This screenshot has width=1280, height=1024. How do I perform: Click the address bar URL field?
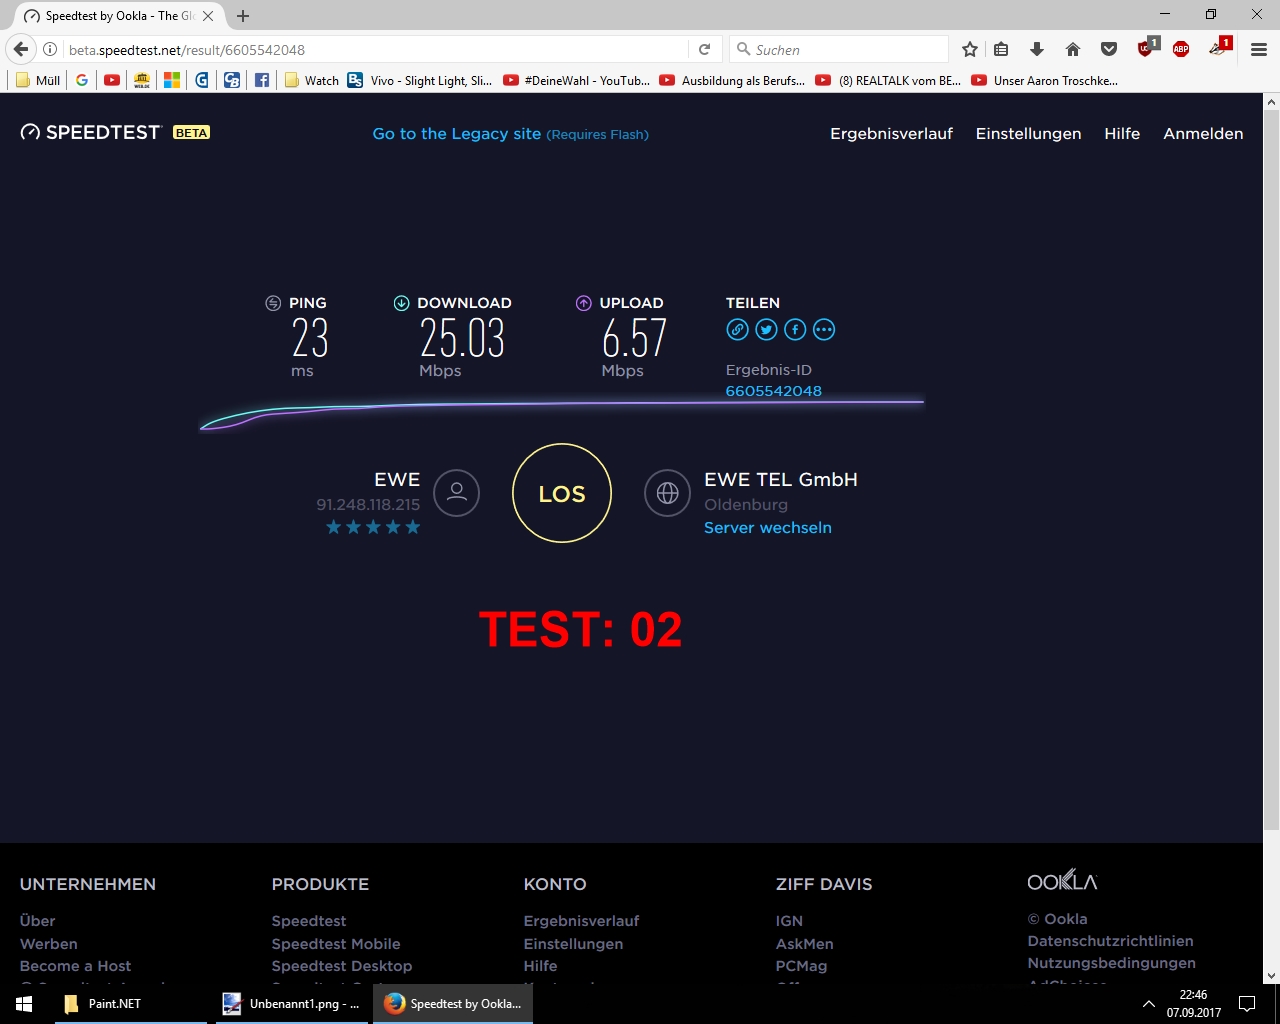tap(375, 49)
